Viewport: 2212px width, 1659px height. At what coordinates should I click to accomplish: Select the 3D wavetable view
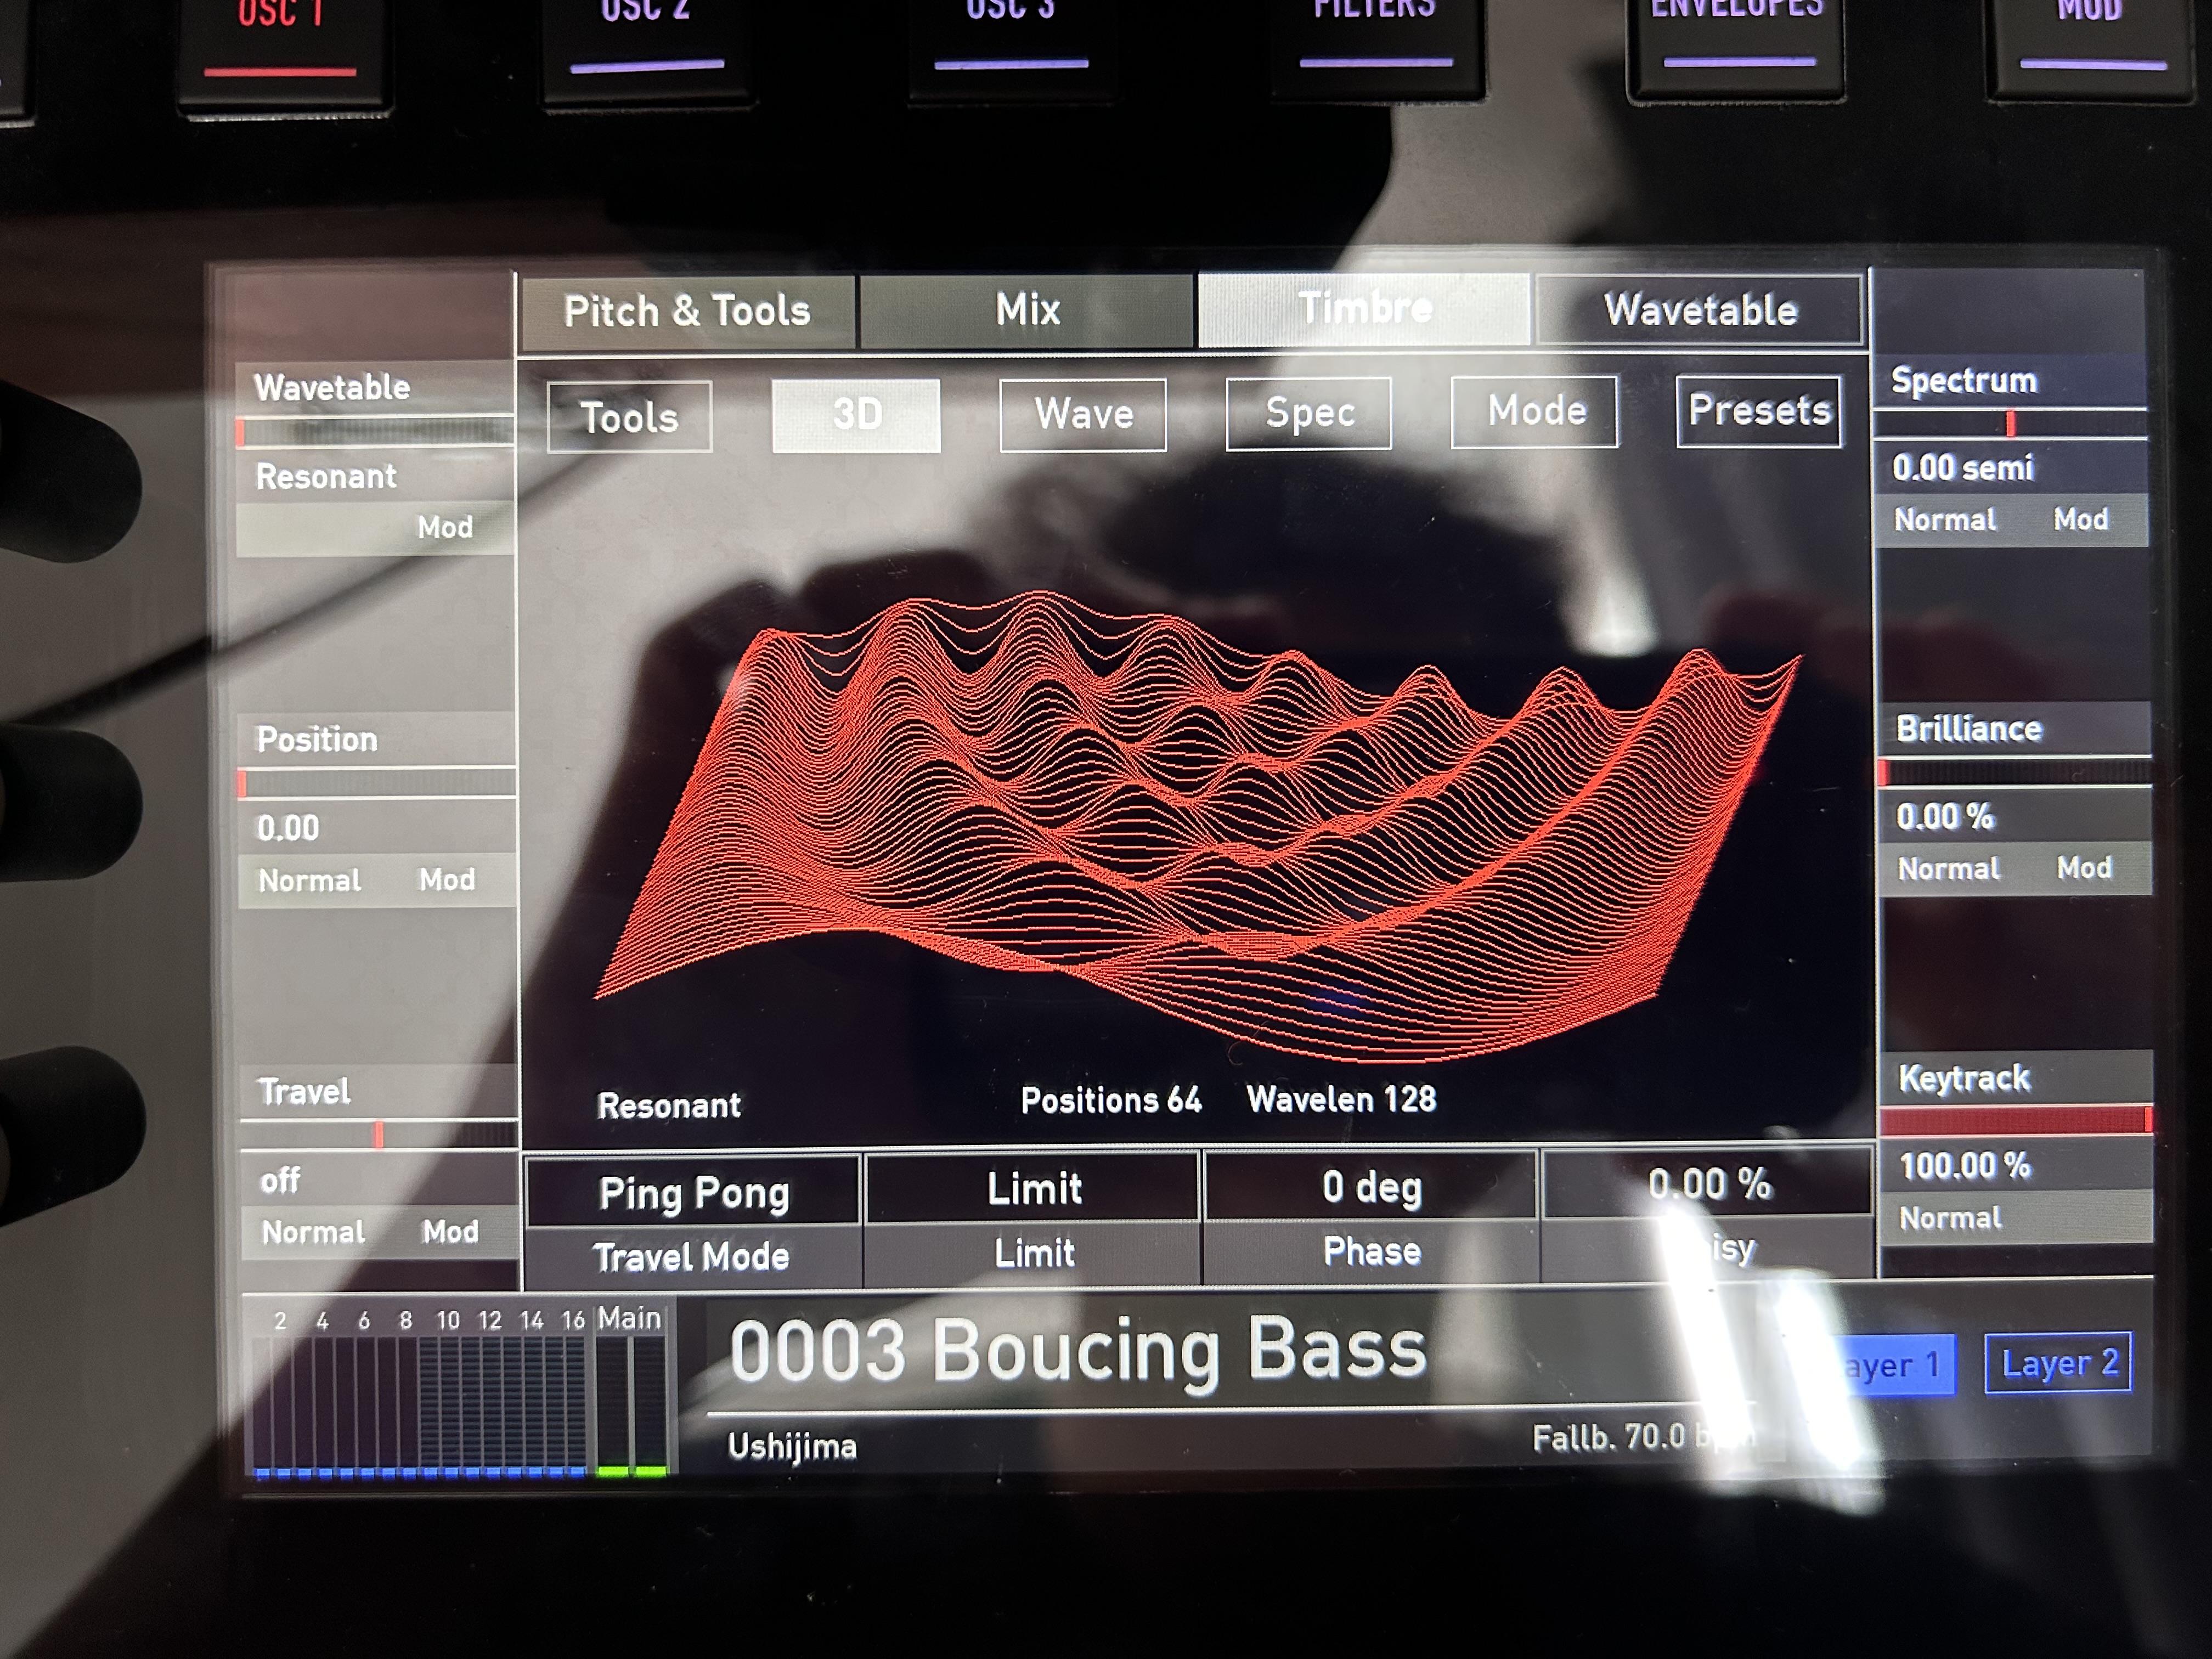[856, 415]
